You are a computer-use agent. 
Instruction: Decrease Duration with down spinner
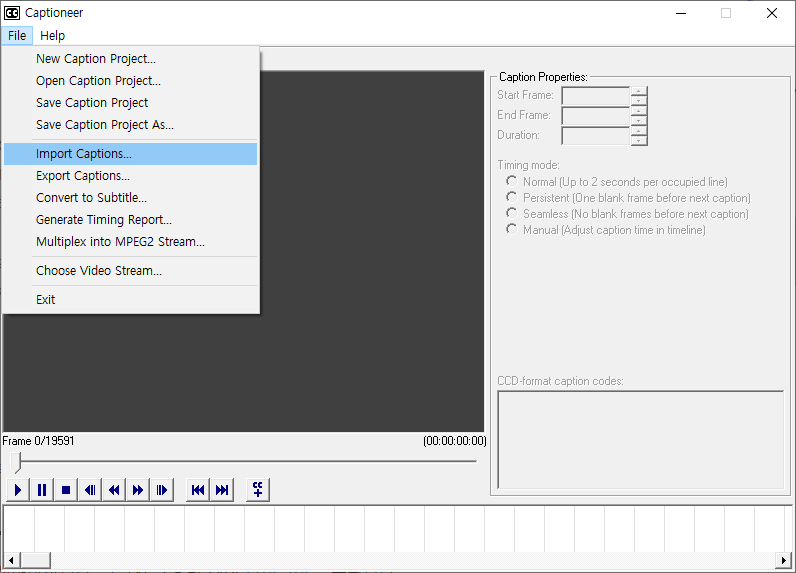pyautogui.click(x=639, y=141)
